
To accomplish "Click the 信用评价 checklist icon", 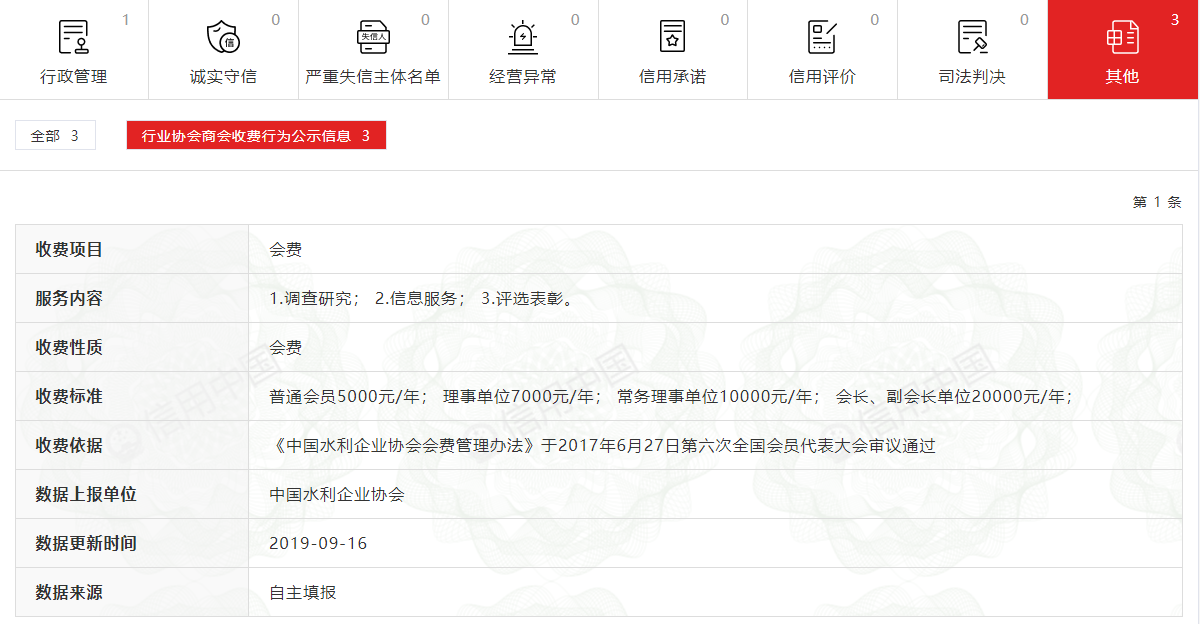I will [822, 37].
